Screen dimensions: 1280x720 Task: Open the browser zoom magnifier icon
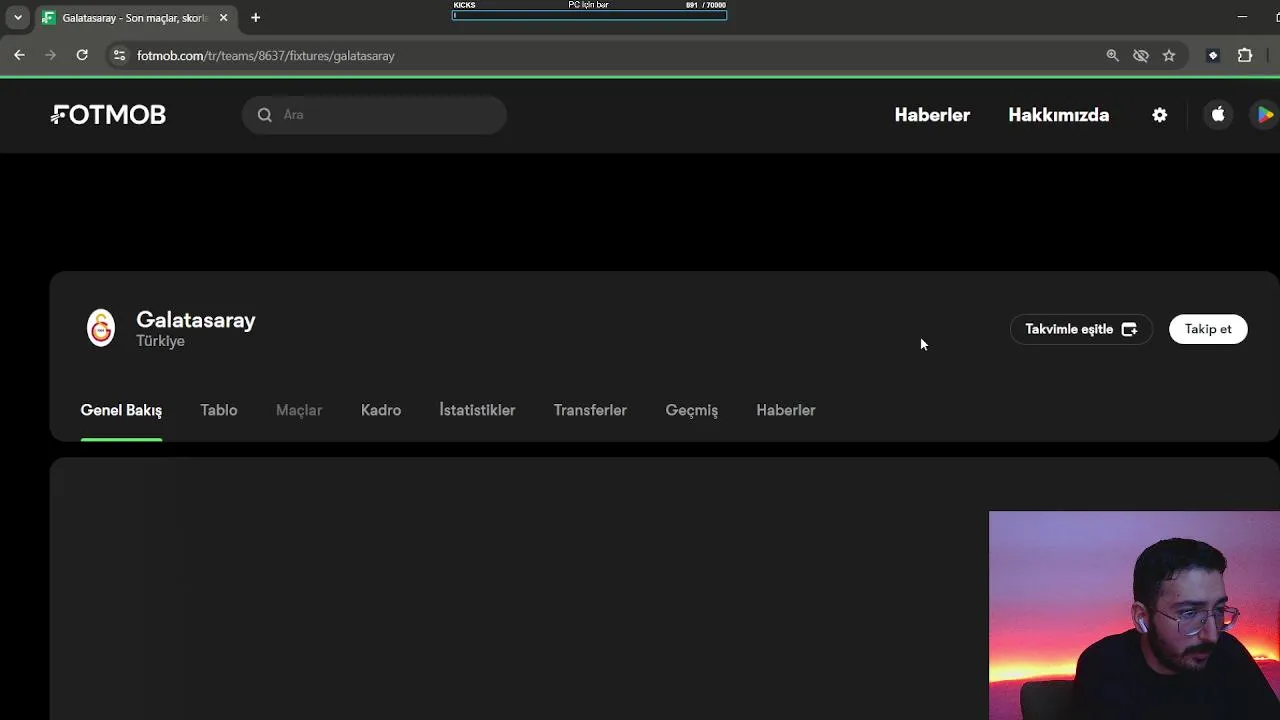(1112, 56)
